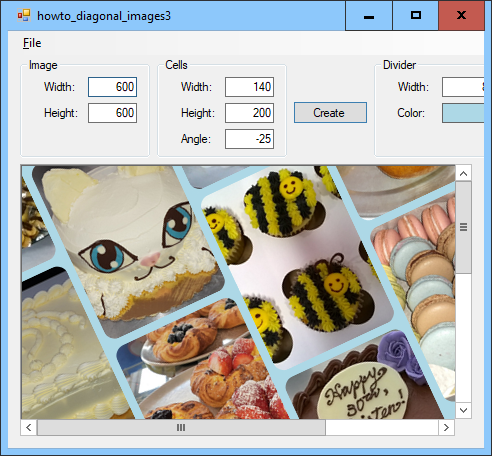Click the Color label in Divider group
This screenshot has width=492, height=456.
coord(411,113)
